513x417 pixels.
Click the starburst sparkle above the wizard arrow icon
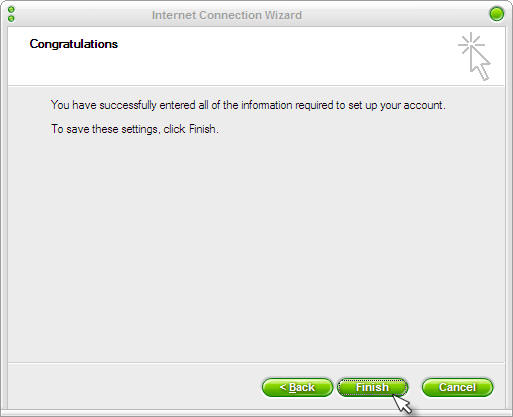point(471,43)
